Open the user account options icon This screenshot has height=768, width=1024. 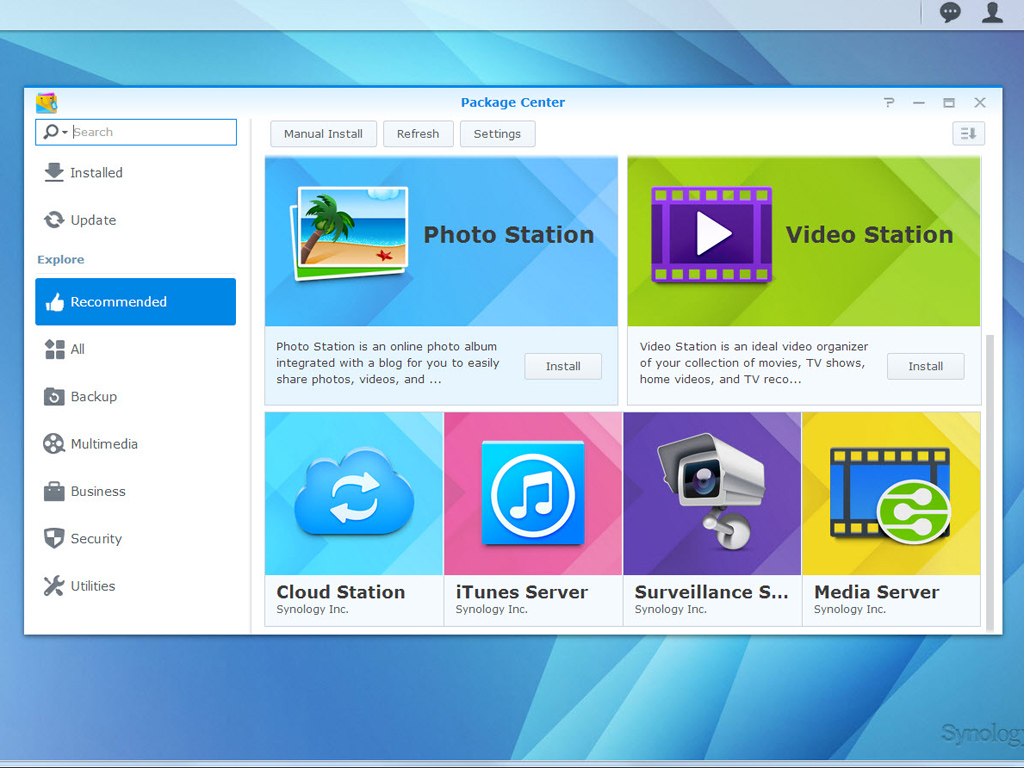[992, 12]
